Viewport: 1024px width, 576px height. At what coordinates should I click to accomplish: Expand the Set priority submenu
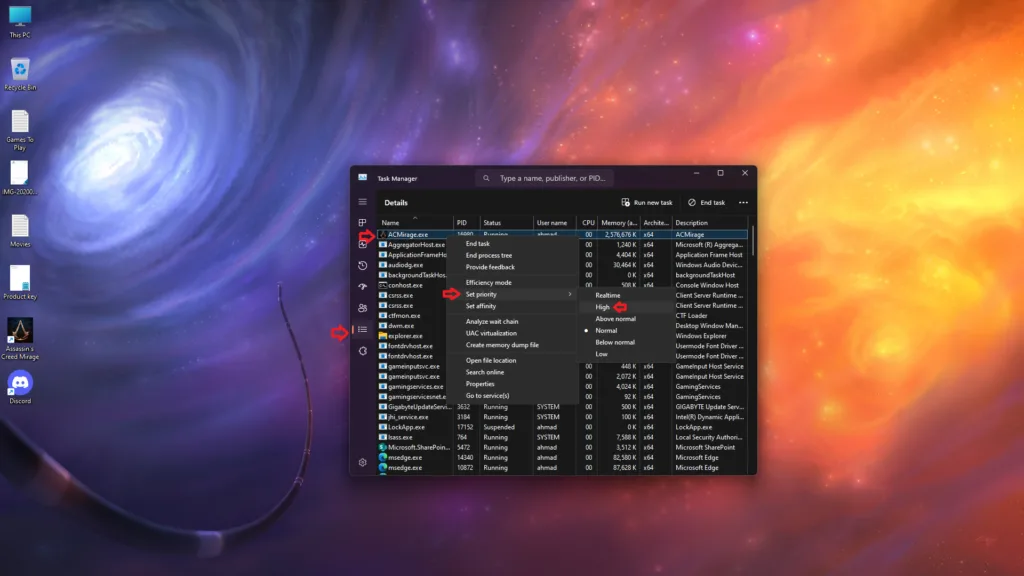513,295
